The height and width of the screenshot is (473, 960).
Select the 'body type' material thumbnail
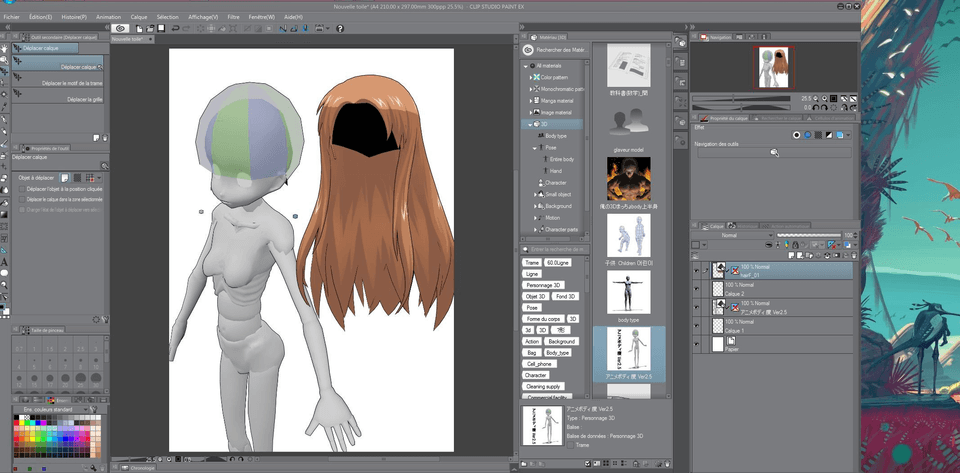[x=629, y=293]
